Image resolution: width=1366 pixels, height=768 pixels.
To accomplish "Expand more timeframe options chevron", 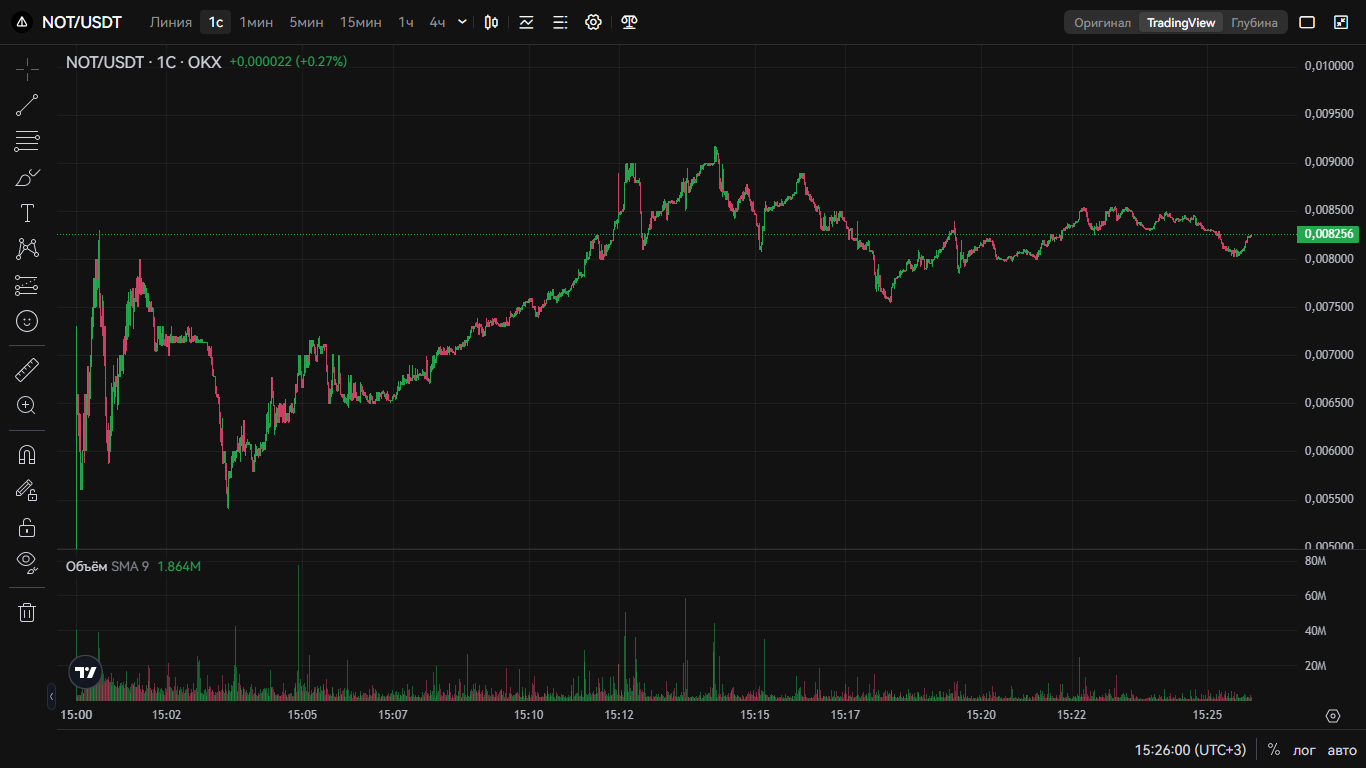I will (463, 22).
